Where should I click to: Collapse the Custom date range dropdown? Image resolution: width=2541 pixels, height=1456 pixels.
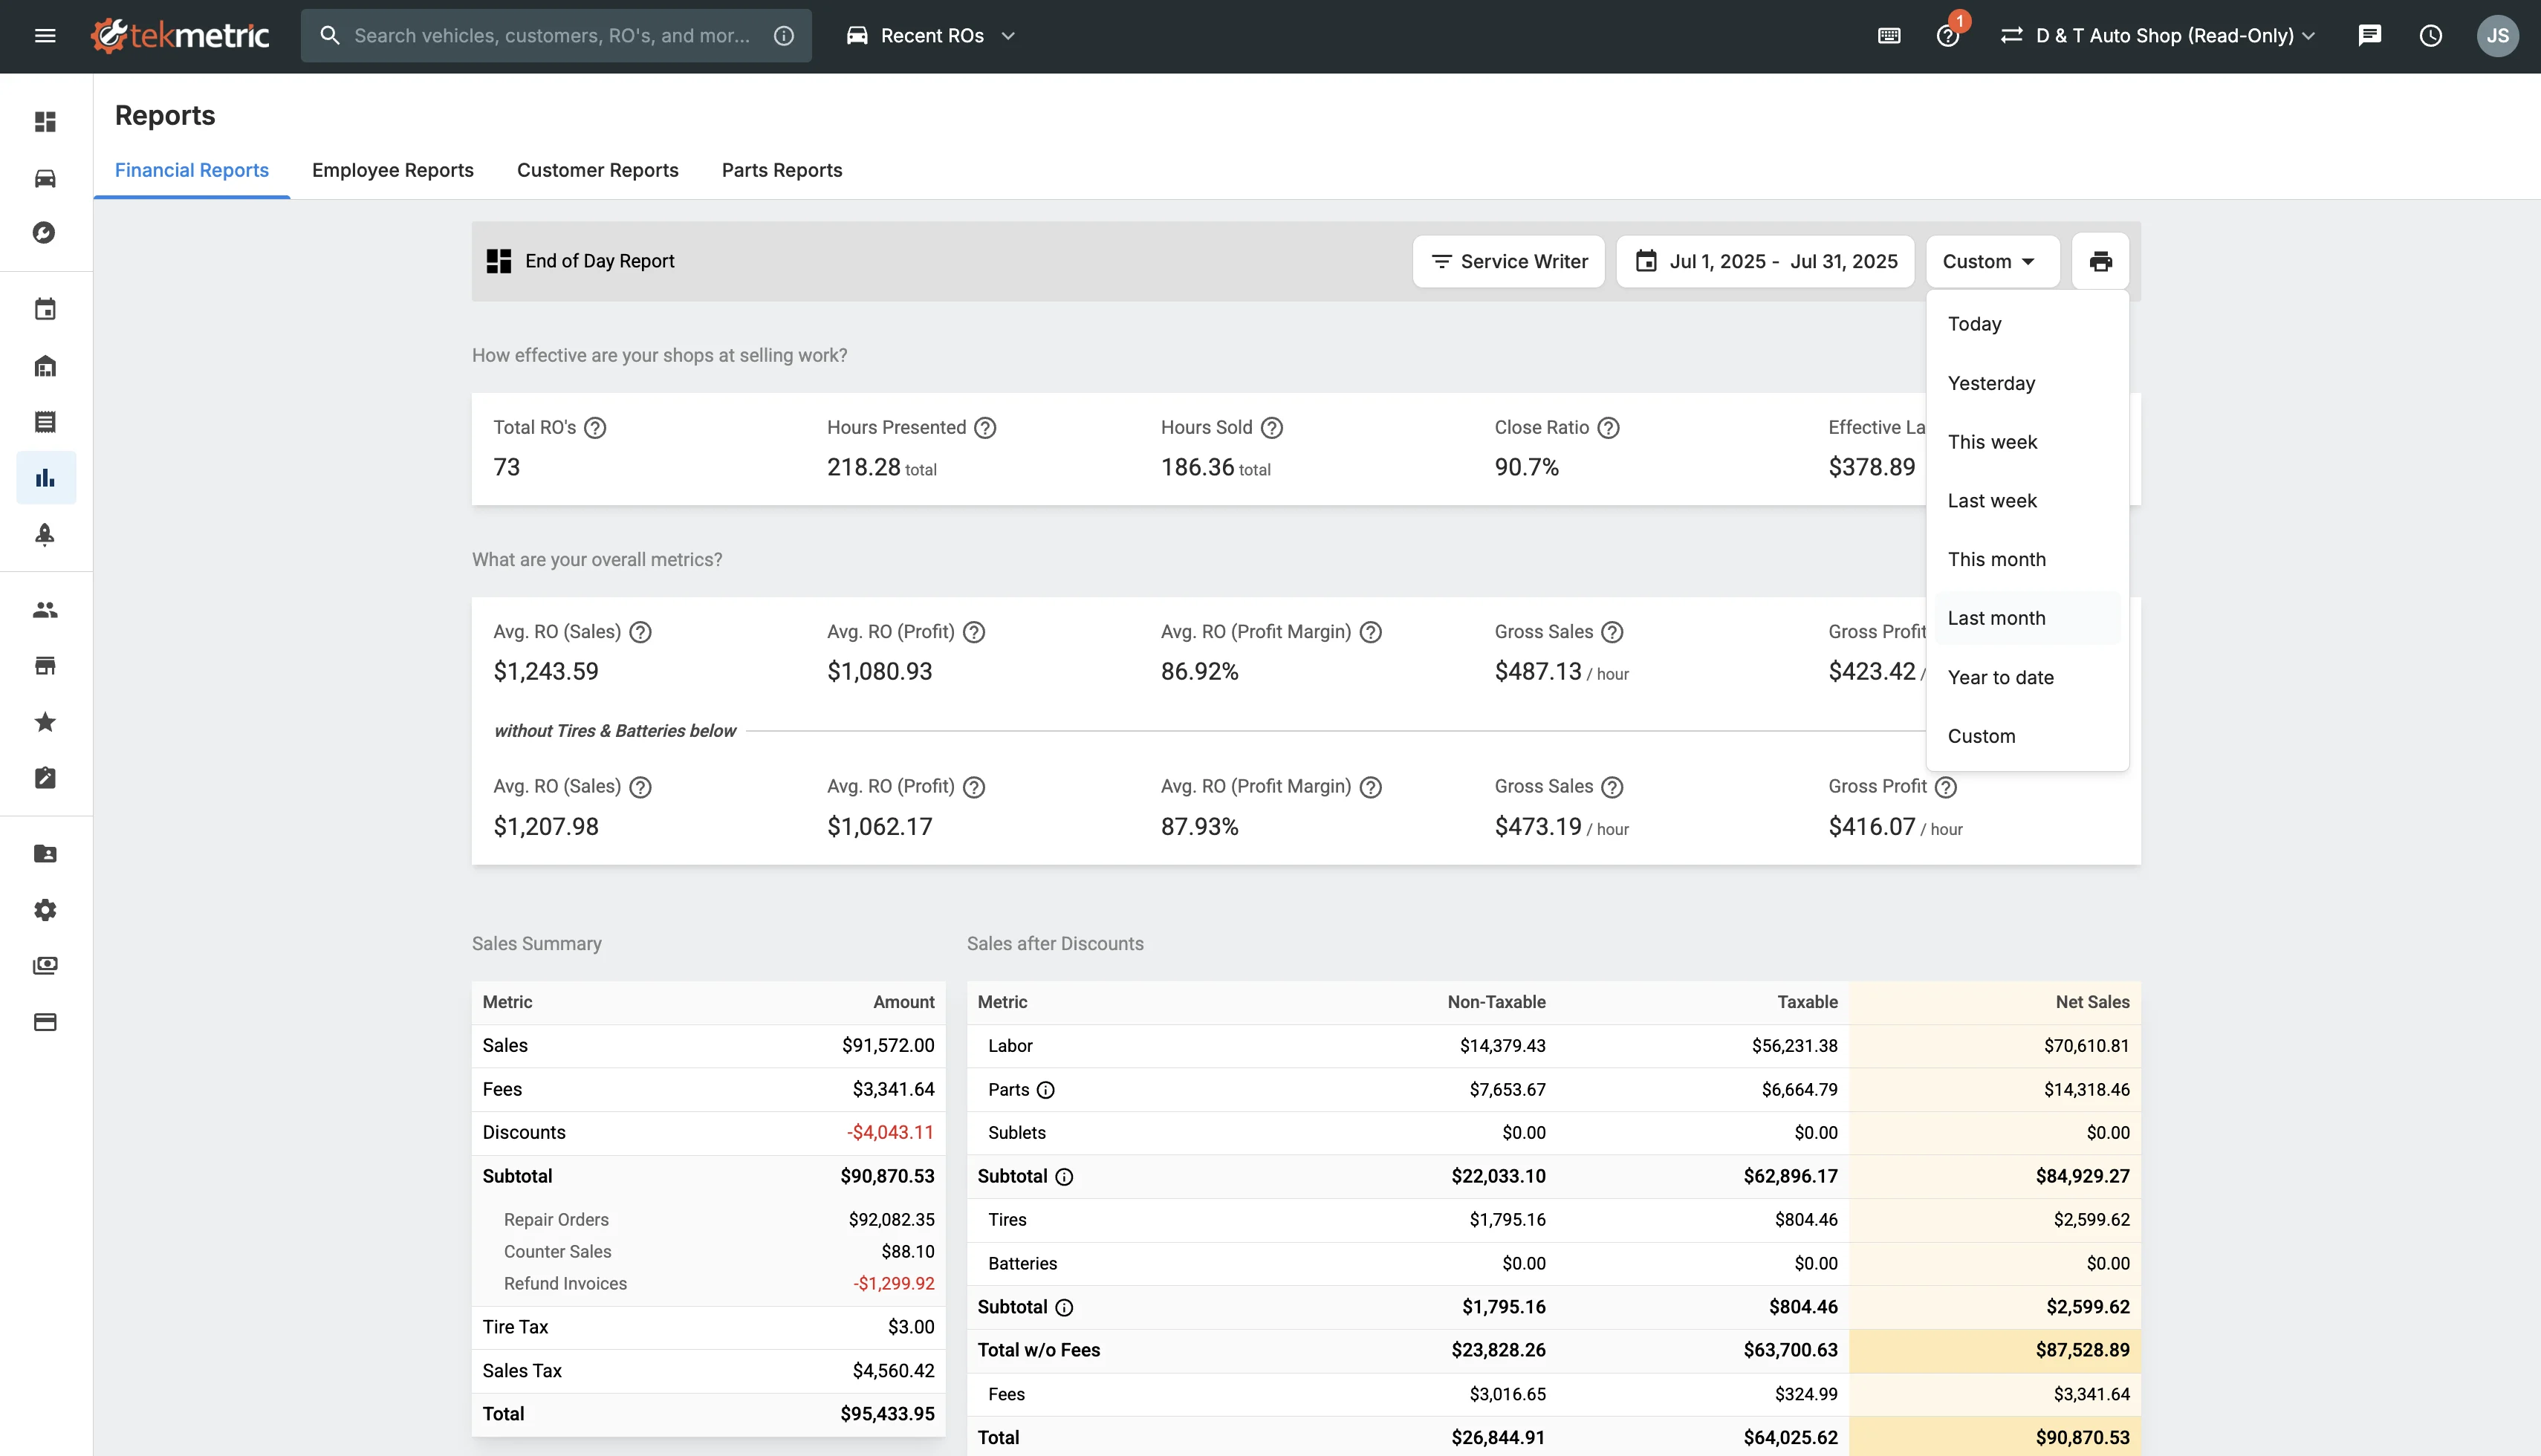click(1991, 261)
